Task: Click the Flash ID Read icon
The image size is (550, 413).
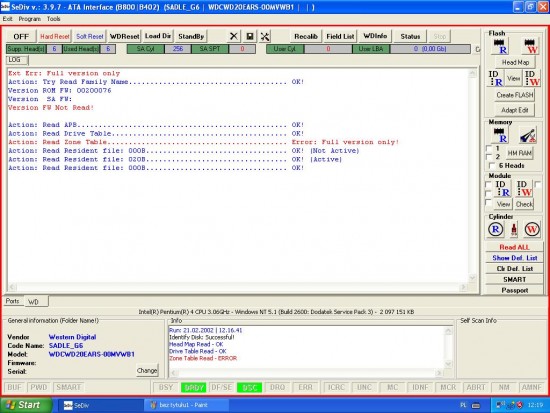Action: pos(496,78)
